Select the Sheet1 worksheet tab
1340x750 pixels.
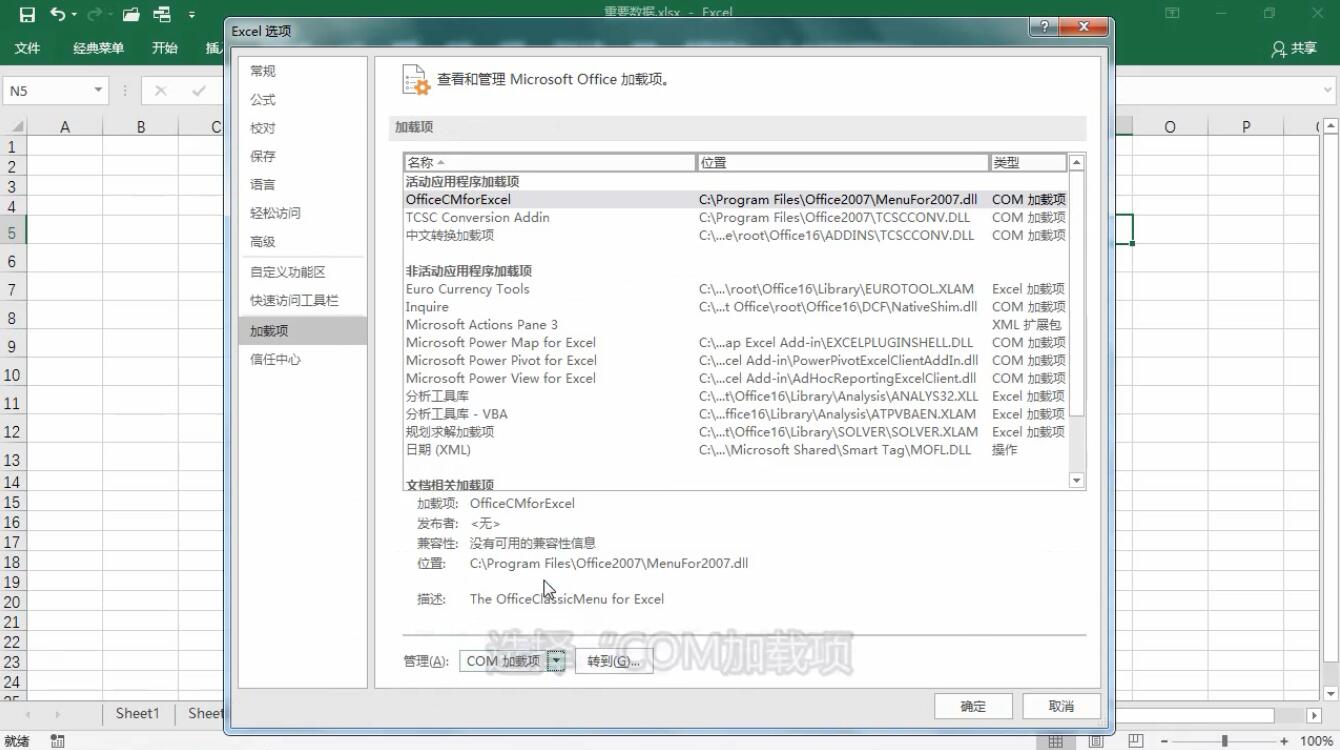point(137,713)
